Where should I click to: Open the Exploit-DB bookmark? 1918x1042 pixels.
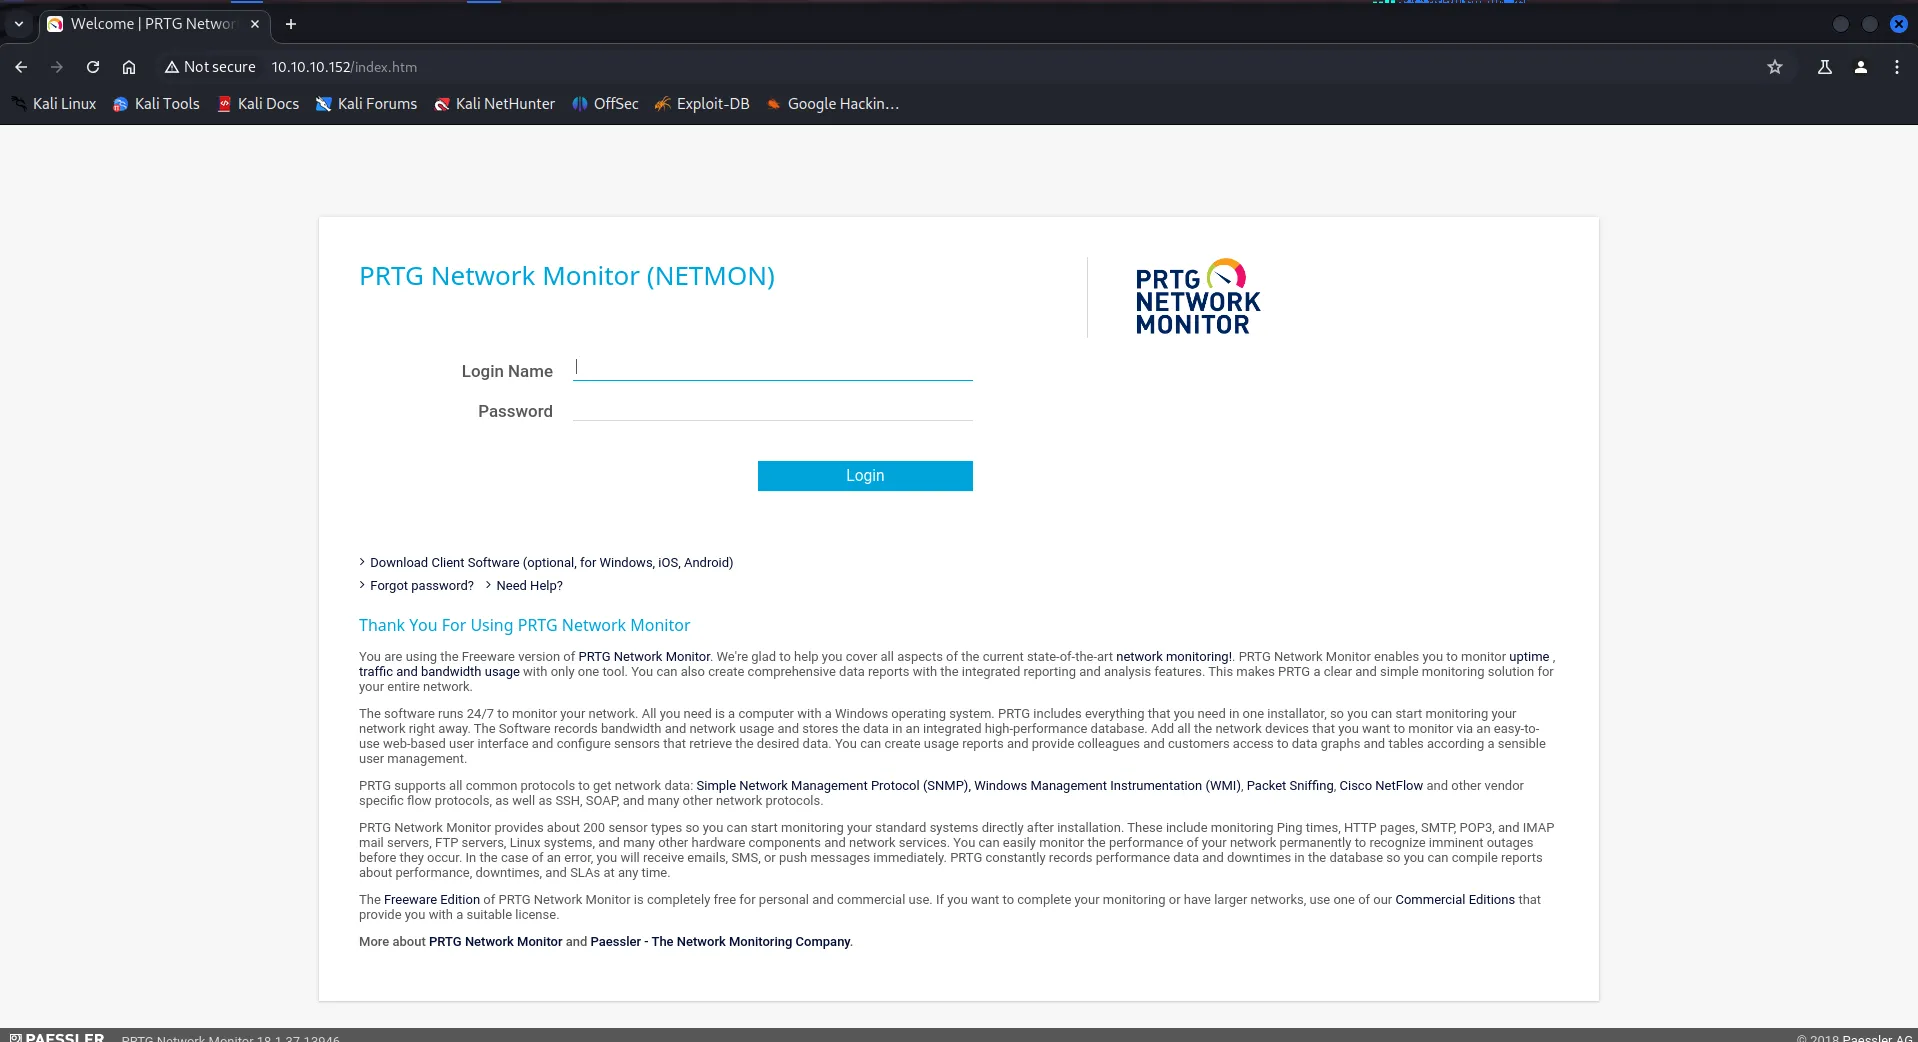(x=702, y=104)
